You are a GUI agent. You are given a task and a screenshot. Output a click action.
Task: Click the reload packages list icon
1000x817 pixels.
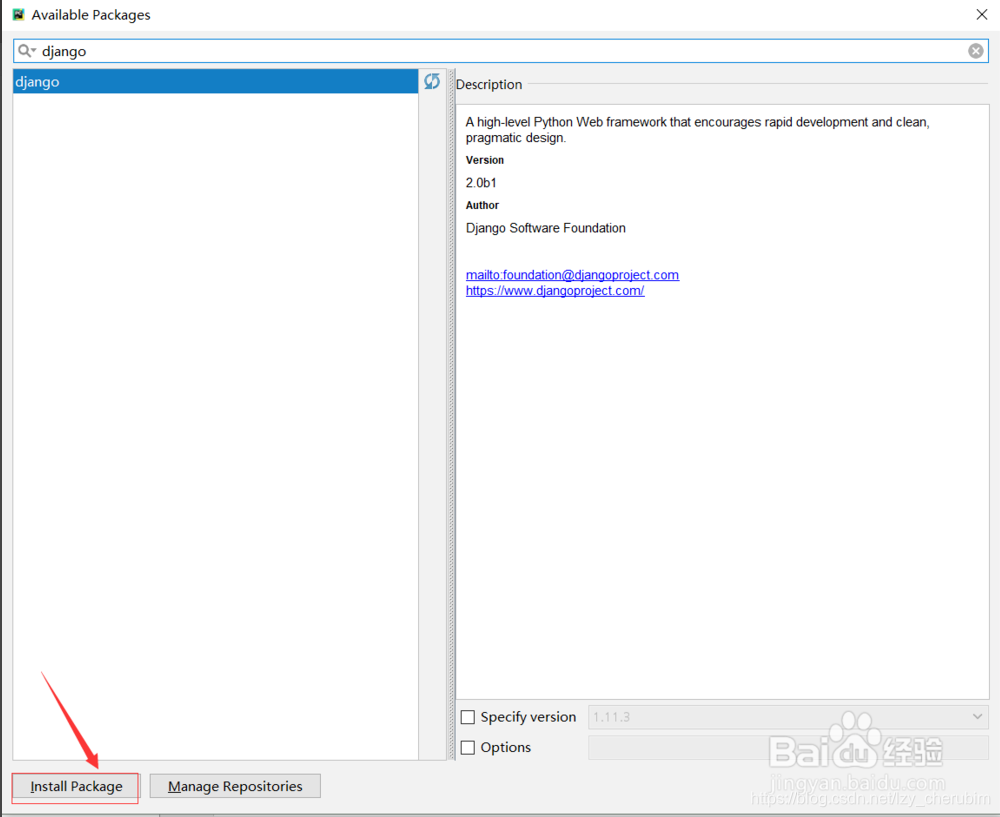pyautogui.click(x=432, y=81)
